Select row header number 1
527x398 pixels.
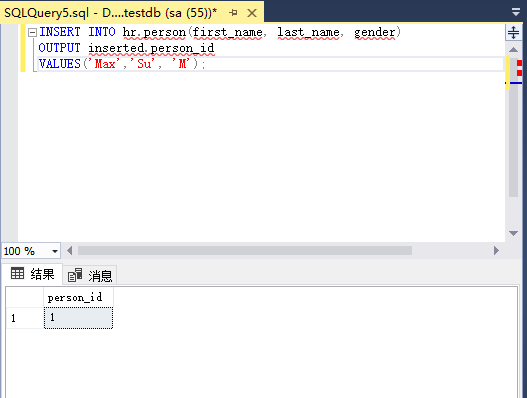point(25,318)
